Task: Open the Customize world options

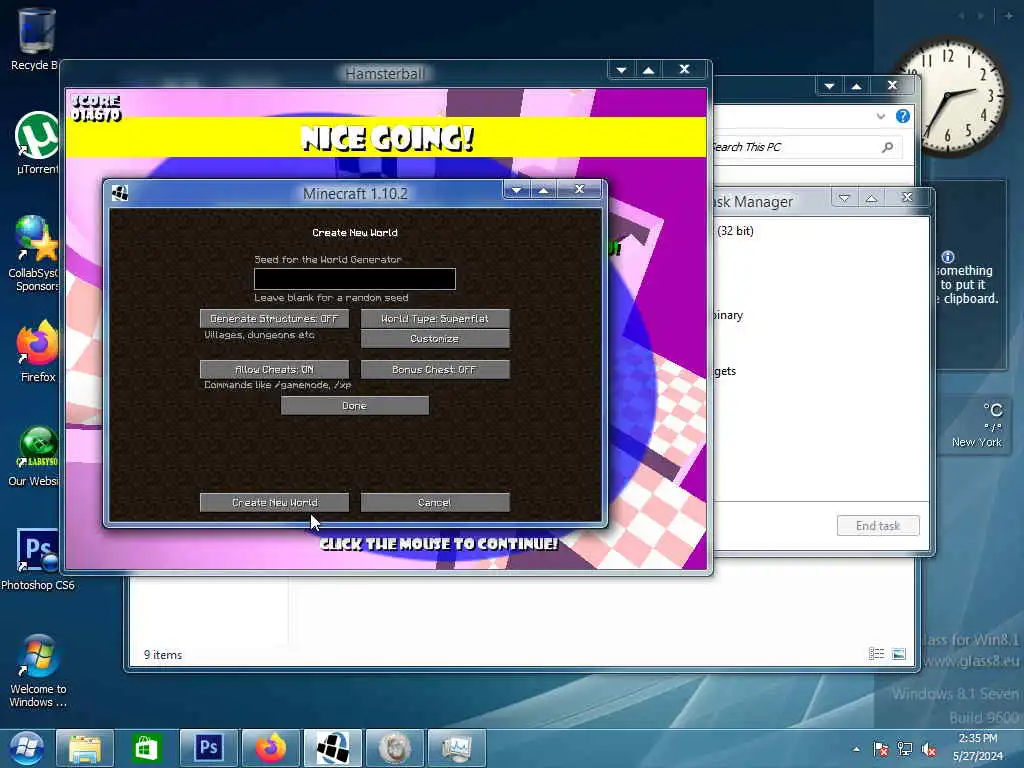Action: pyautogui.click(x=435, y=338)
